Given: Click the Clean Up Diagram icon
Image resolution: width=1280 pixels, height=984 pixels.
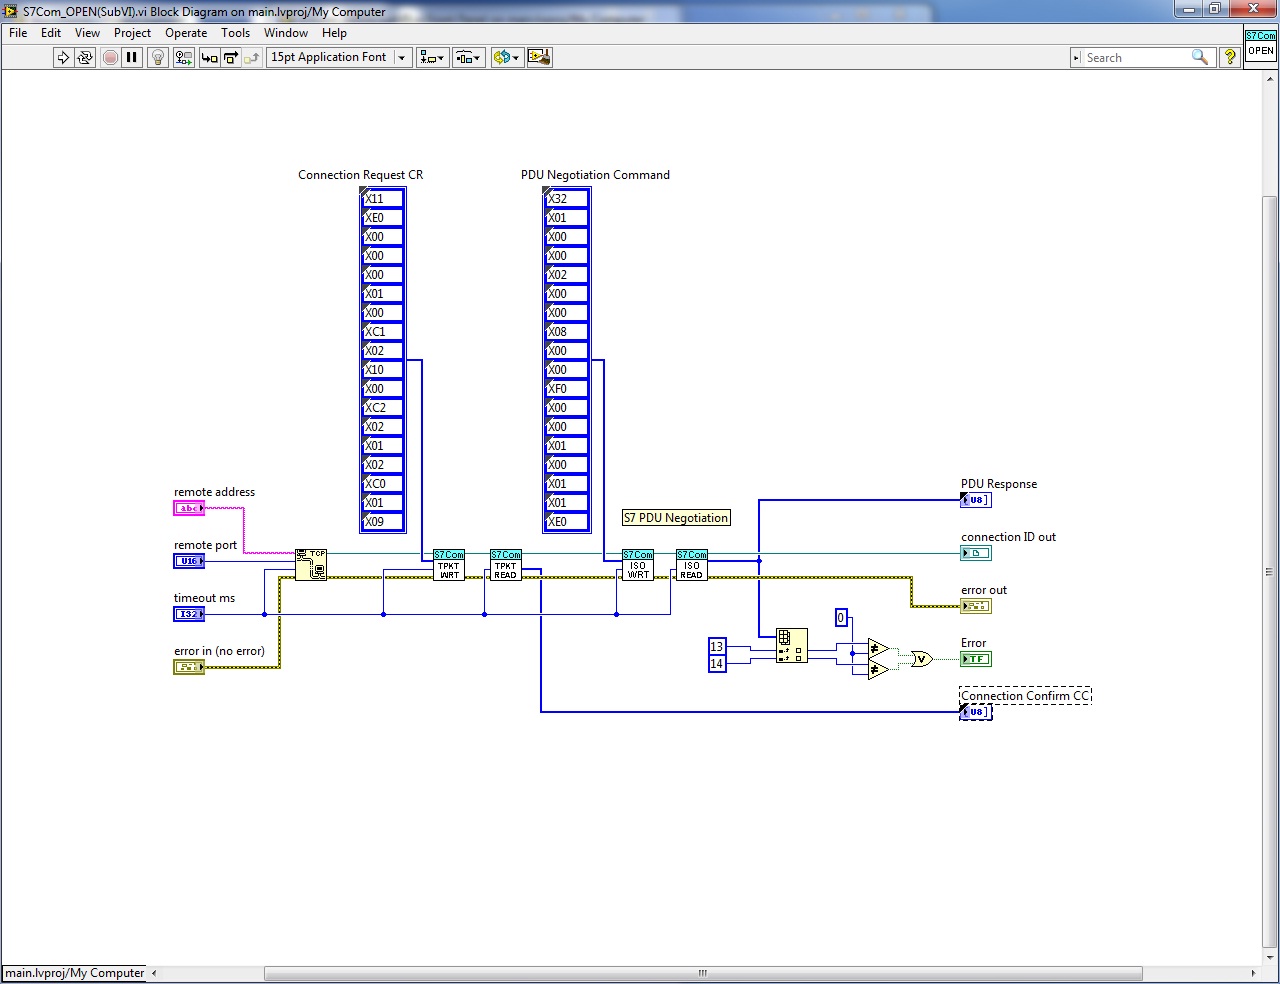Looking at the screenshot, I should click(x=539, y=57).
